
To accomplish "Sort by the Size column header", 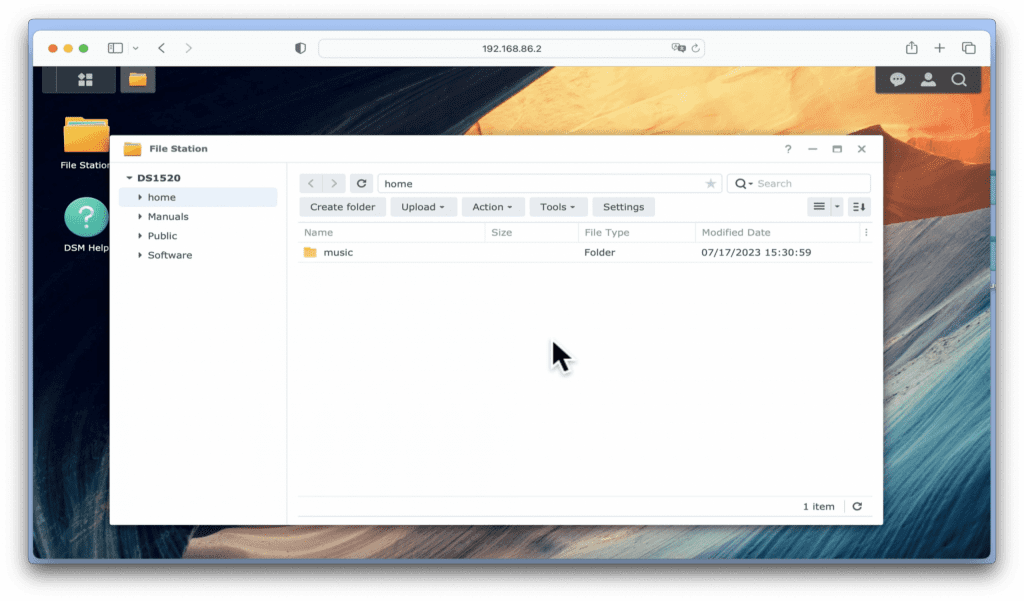I will [x=532, y=233].
